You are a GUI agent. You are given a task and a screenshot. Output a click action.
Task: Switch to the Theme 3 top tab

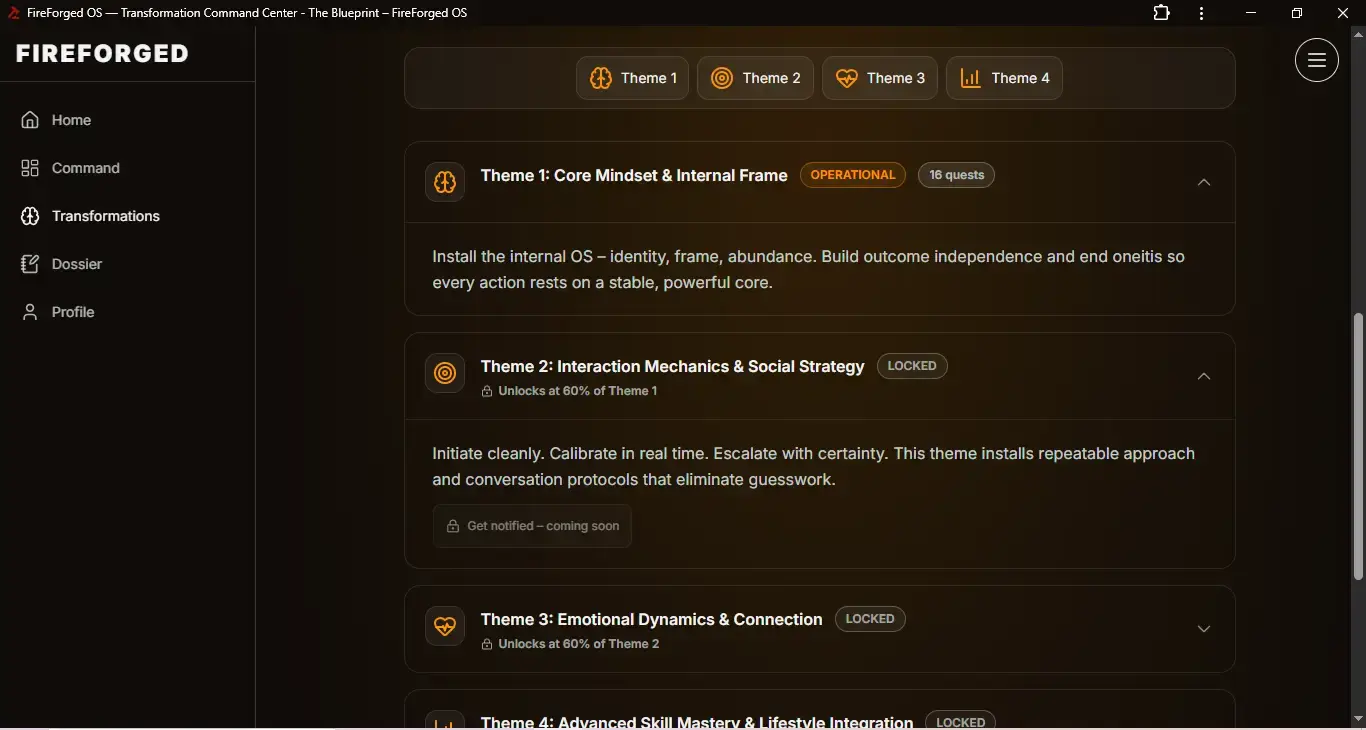879,78
